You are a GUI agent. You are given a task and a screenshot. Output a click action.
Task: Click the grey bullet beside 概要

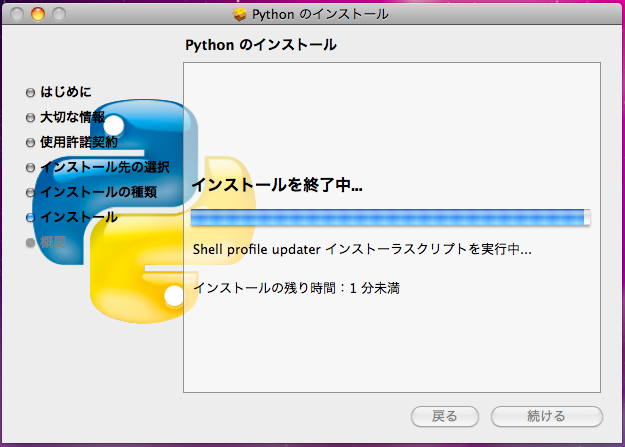point(30,242)
